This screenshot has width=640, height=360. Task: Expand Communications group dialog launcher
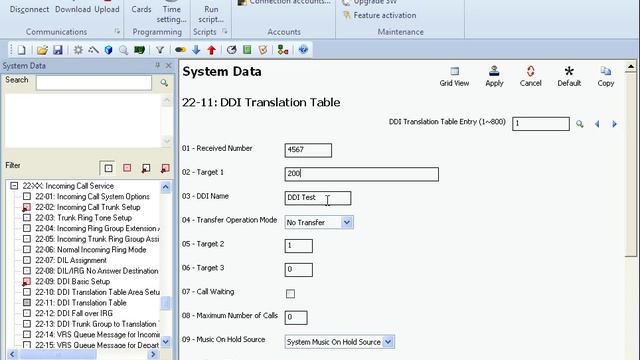[117, 31]
